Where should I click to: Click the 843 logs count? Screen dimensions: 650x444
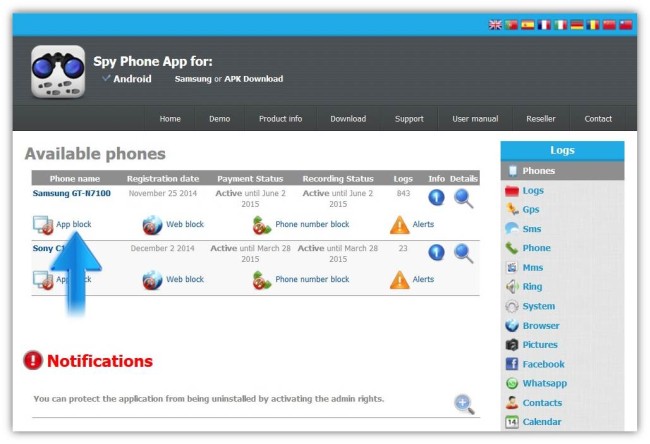403,193
